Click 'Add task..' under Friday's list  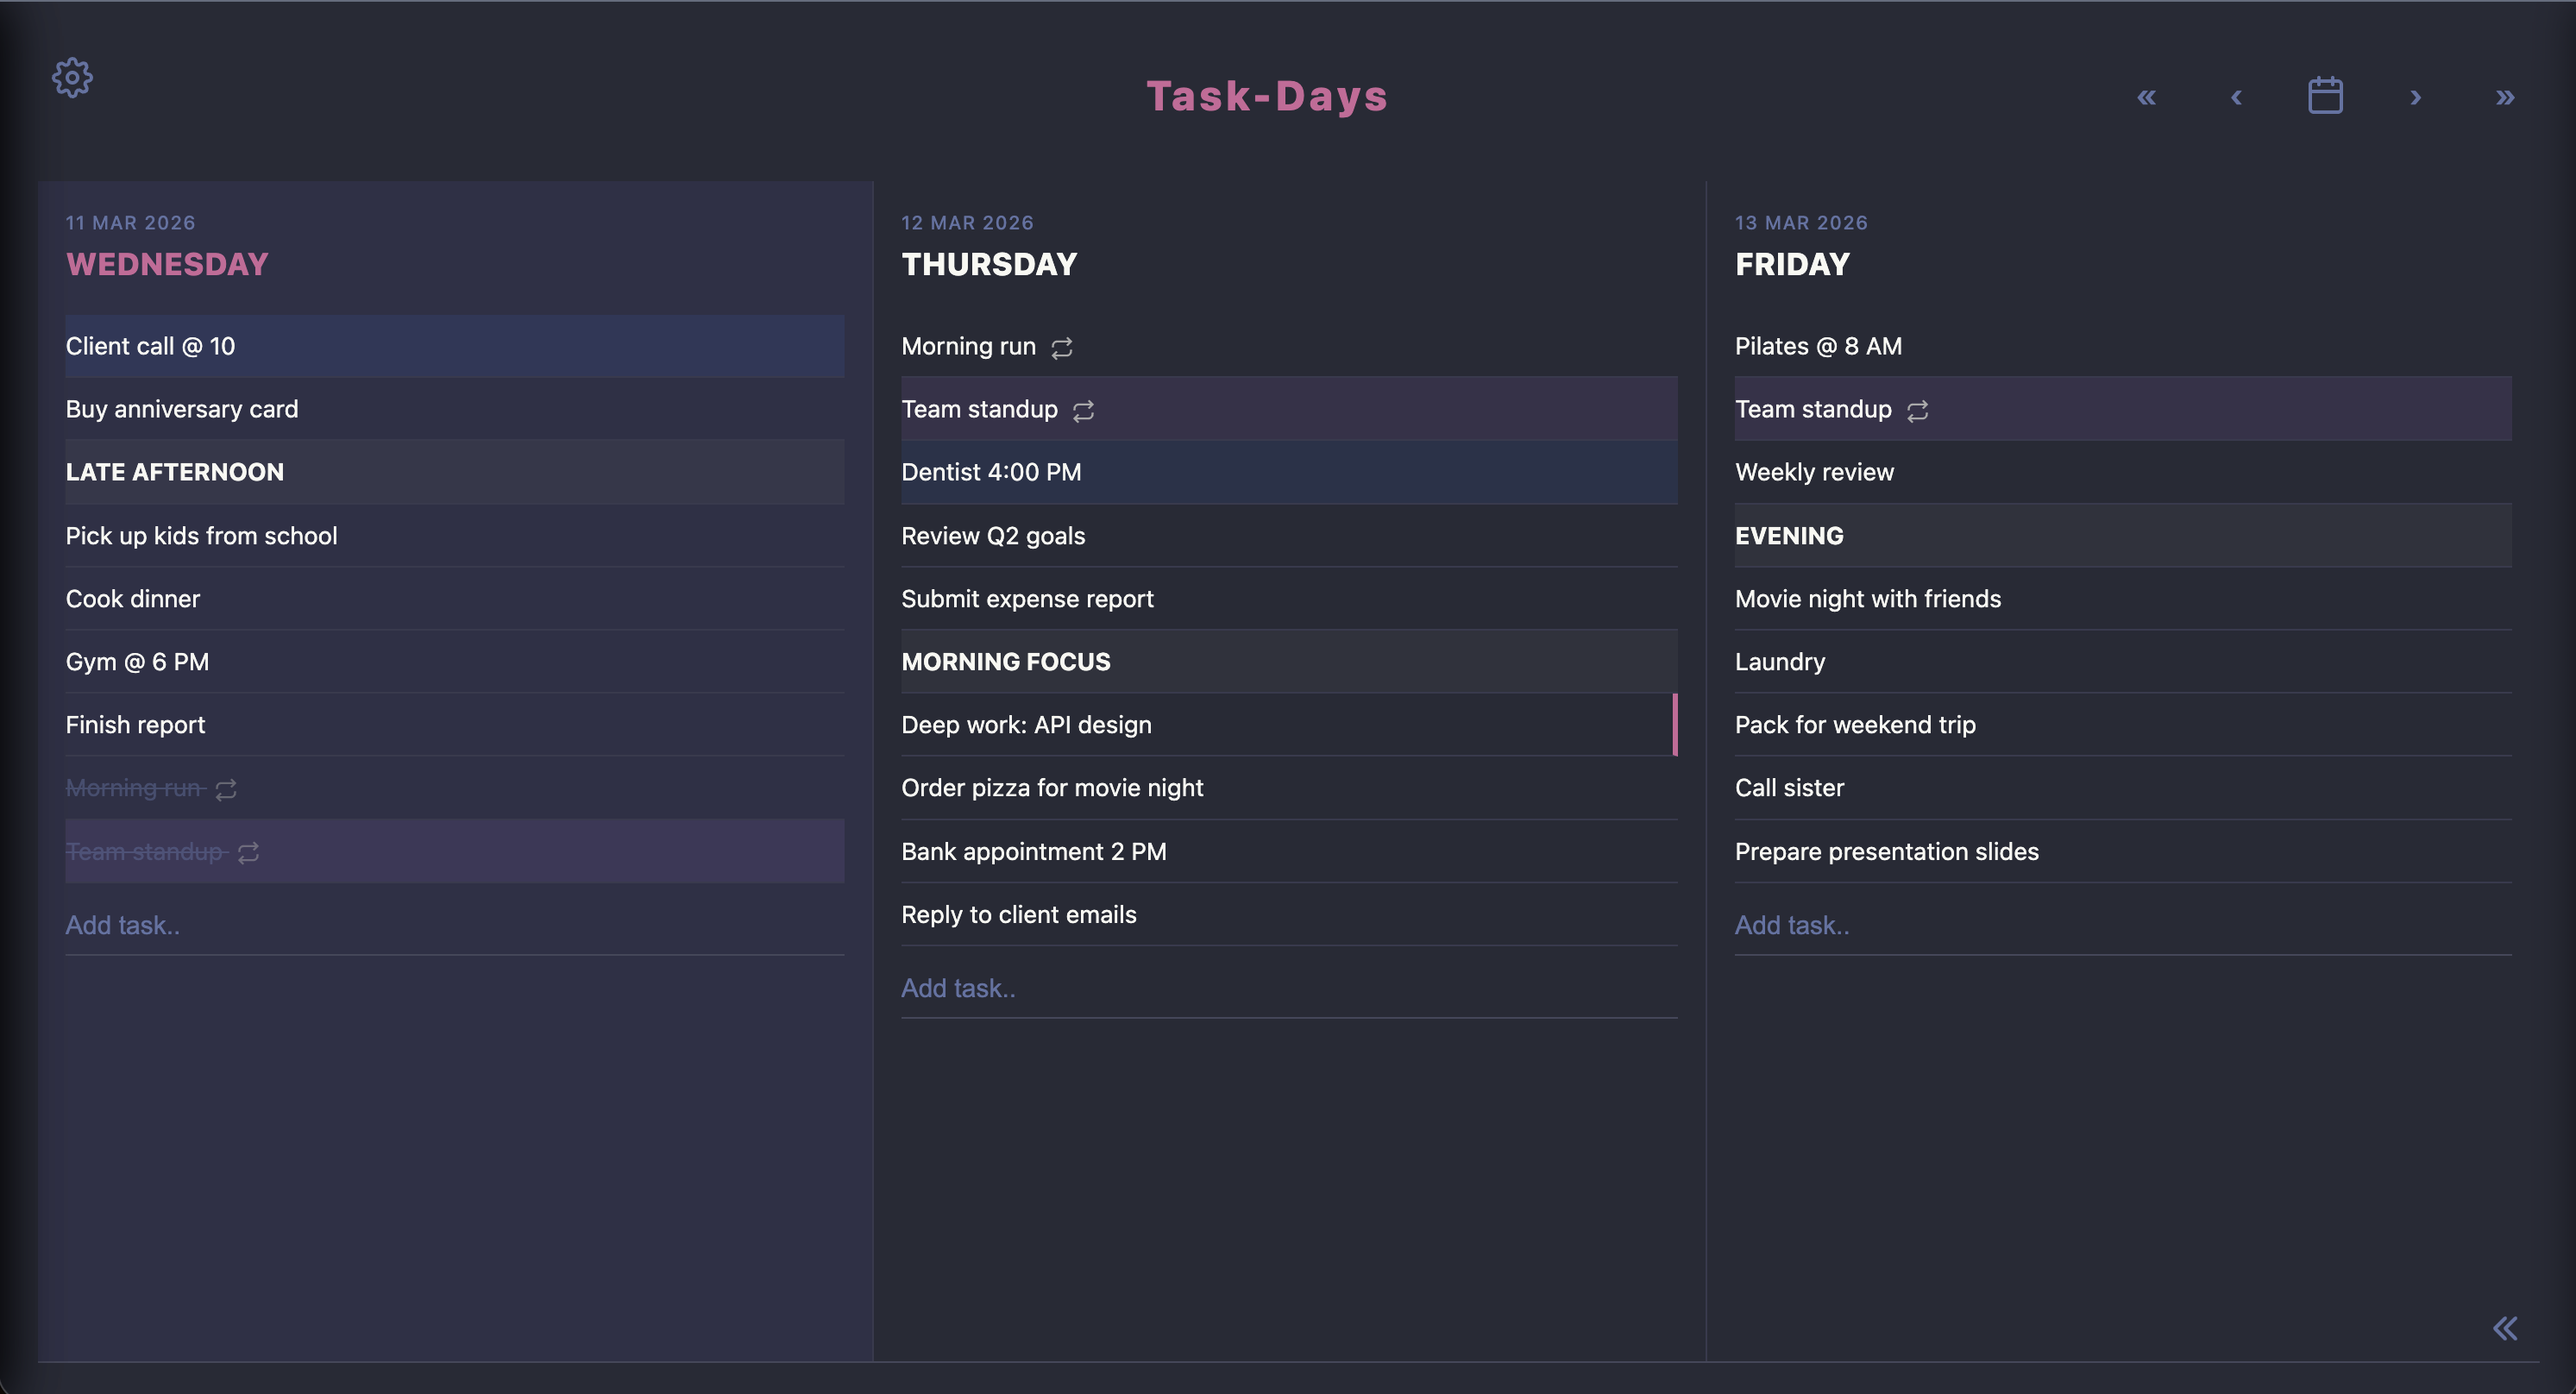coord(1791,925)
